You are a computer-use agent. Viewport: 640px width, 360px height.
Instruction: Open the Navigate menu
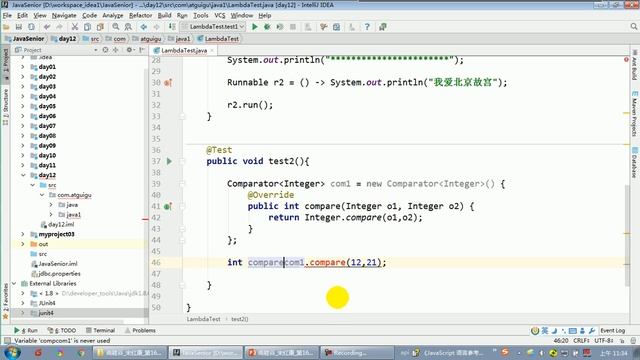click(x=64, y=16)
